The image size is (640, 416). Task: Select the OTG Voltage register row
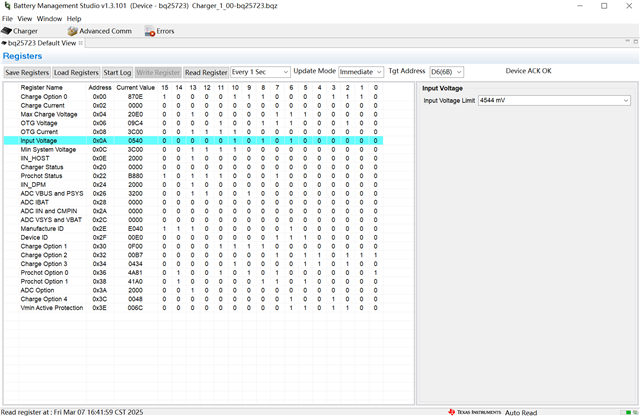point(193,123)
